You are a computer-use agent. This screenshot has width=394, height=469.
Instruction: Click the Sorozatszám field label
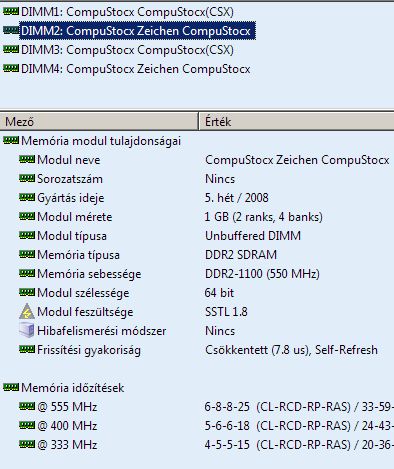point(70,179)
